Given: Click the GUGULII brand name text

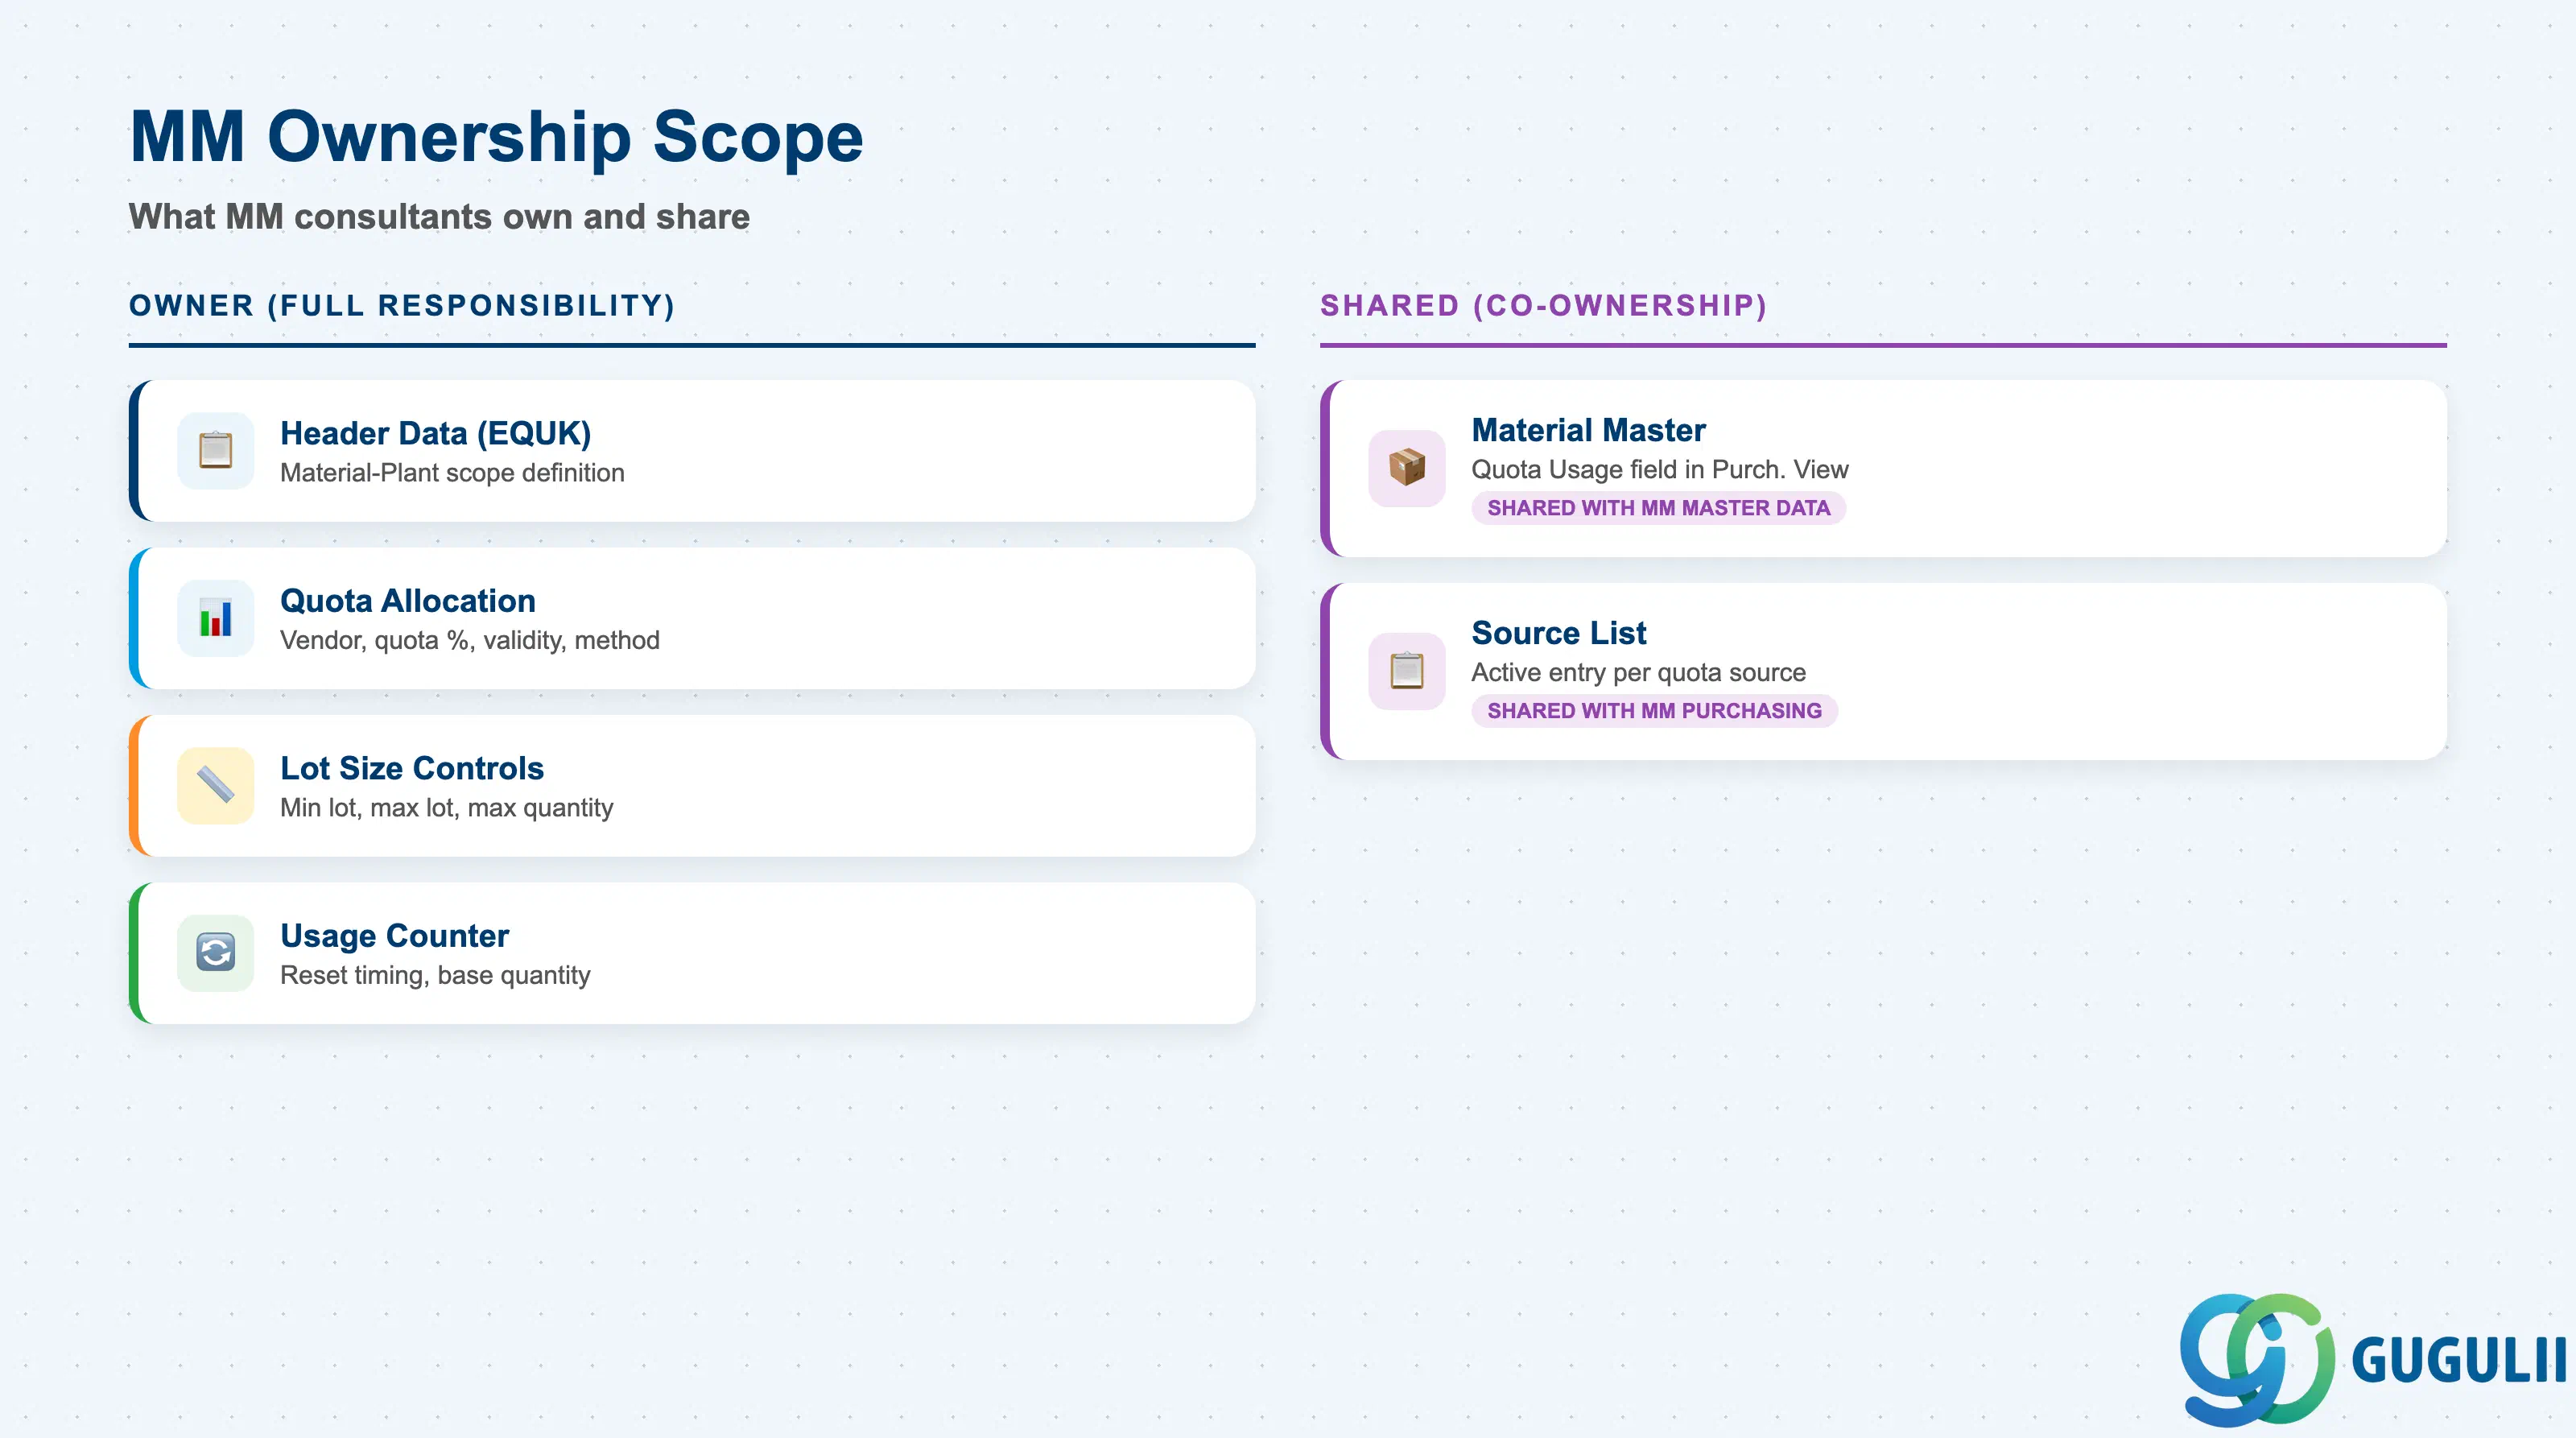Looking at the screenshot, I should pyautogui.click(x=2458, y=1360).
